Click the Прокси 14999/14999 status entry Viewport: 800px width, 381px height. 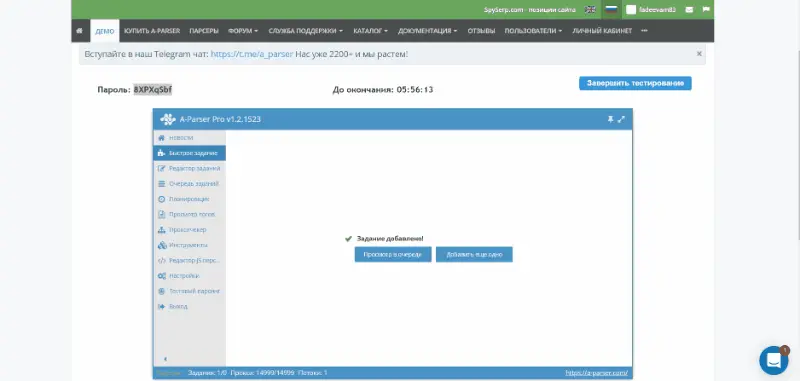pos(262,373)
